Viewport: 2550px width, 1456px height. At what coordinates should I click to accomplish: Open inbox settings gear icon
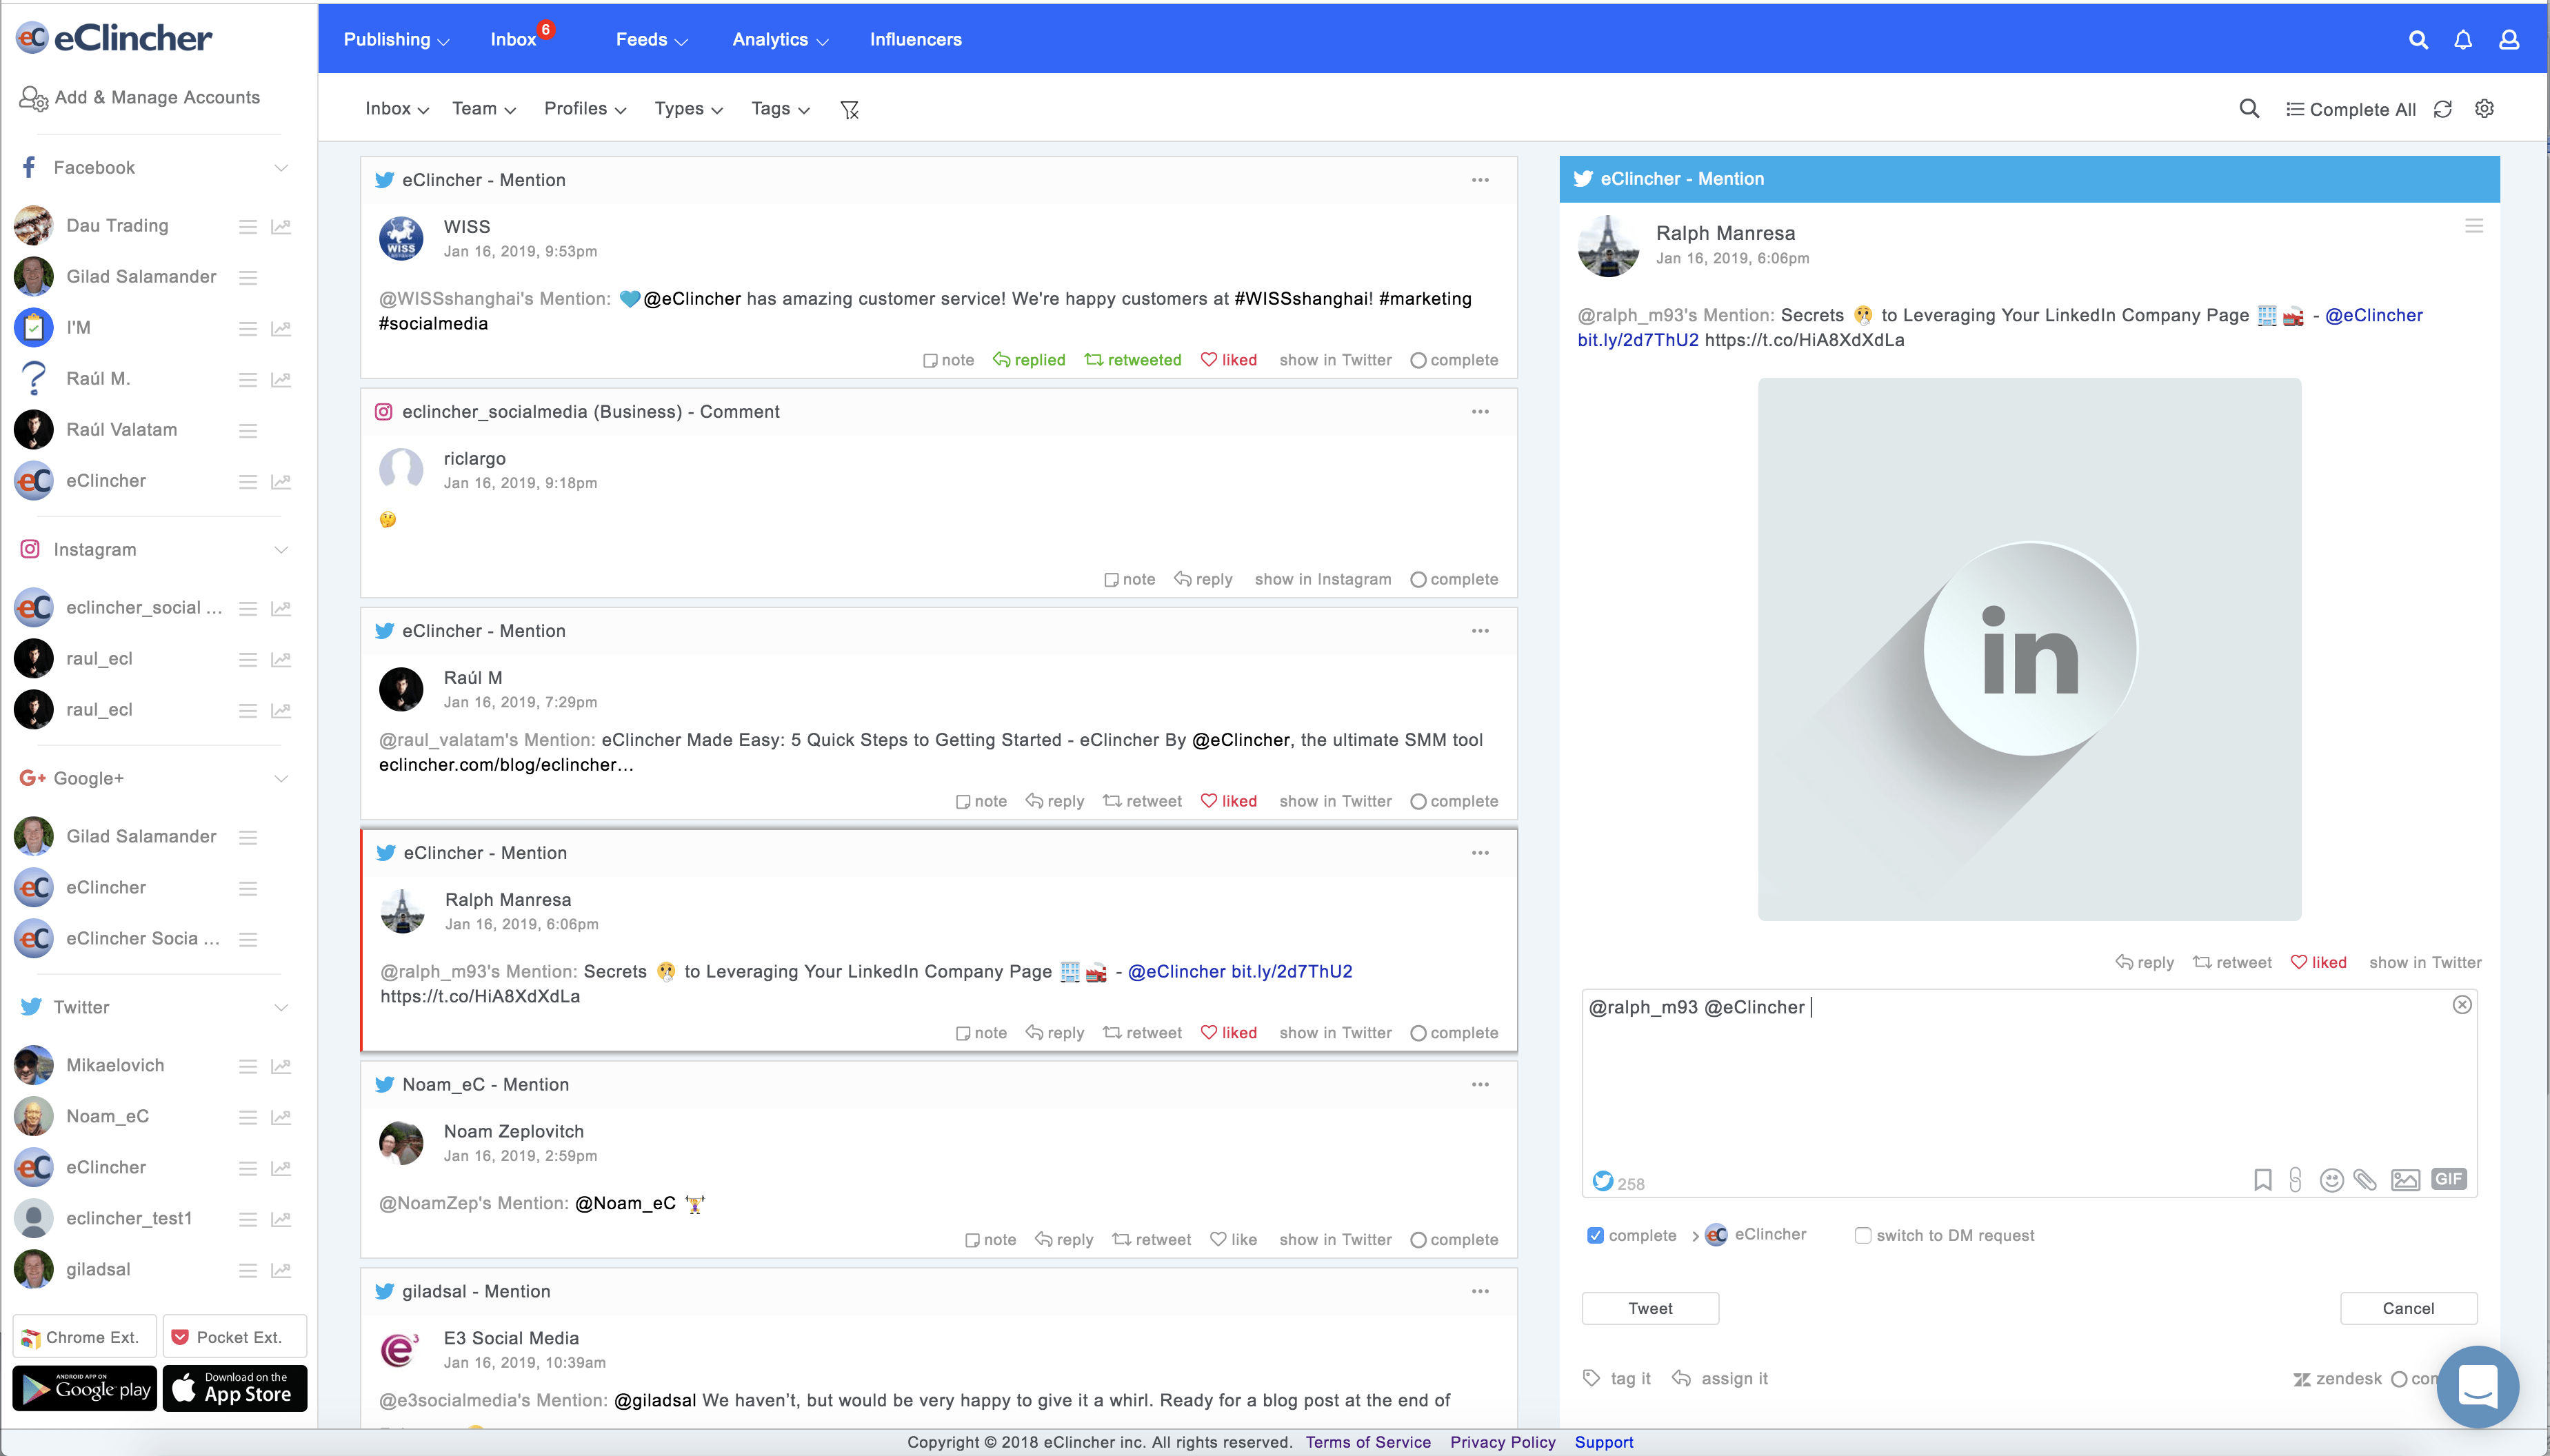point(2484,109)
